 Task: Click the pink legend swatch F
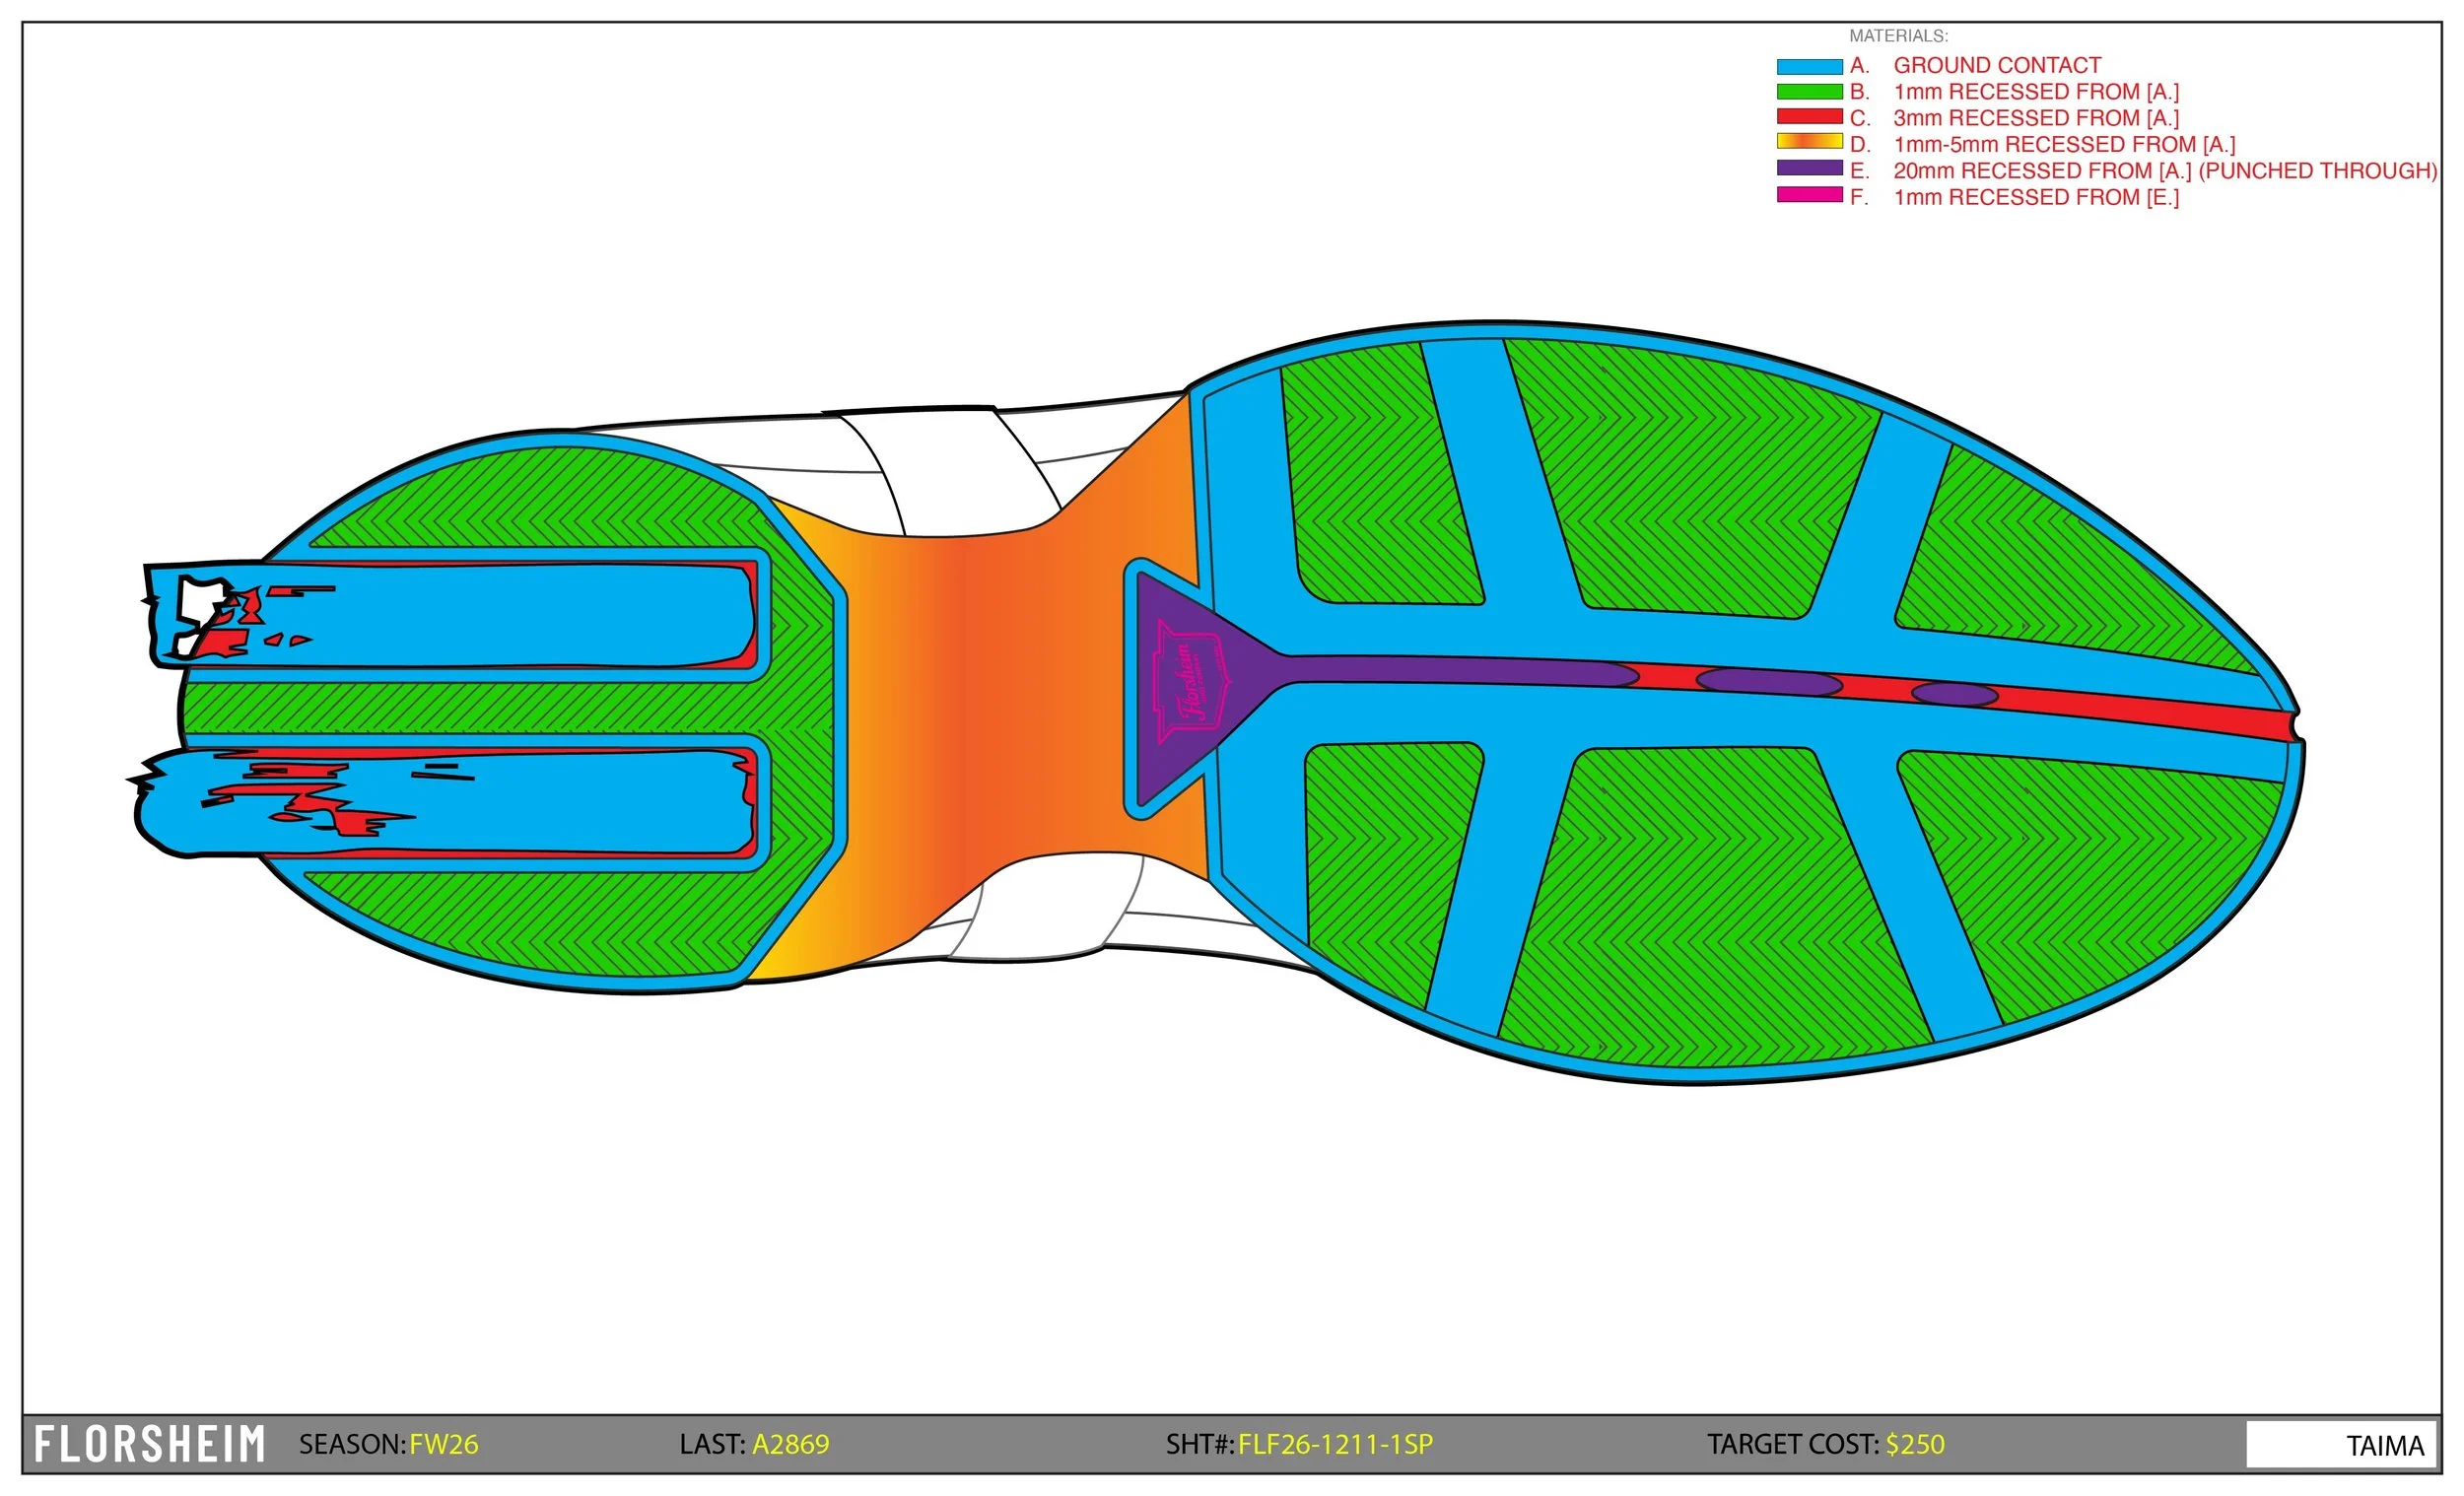point(1809,195)
